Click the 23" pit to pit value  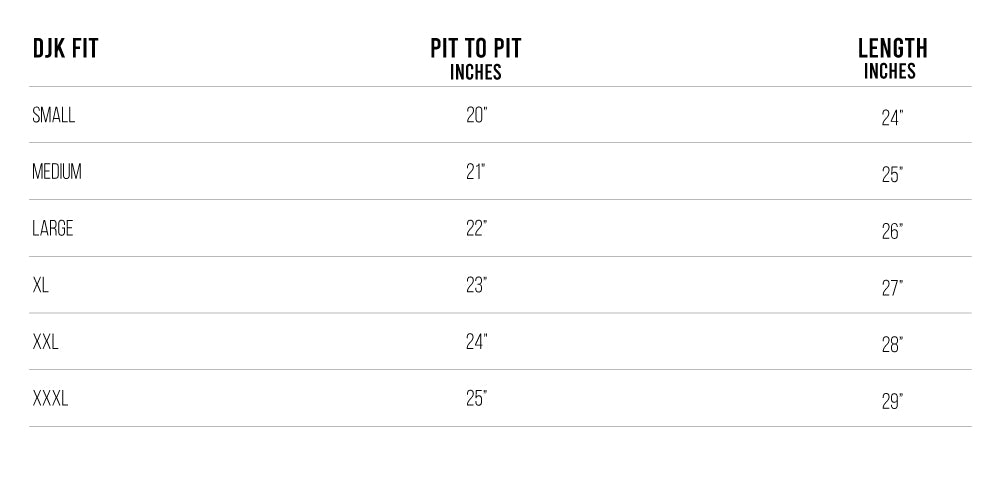coord(476,285)
